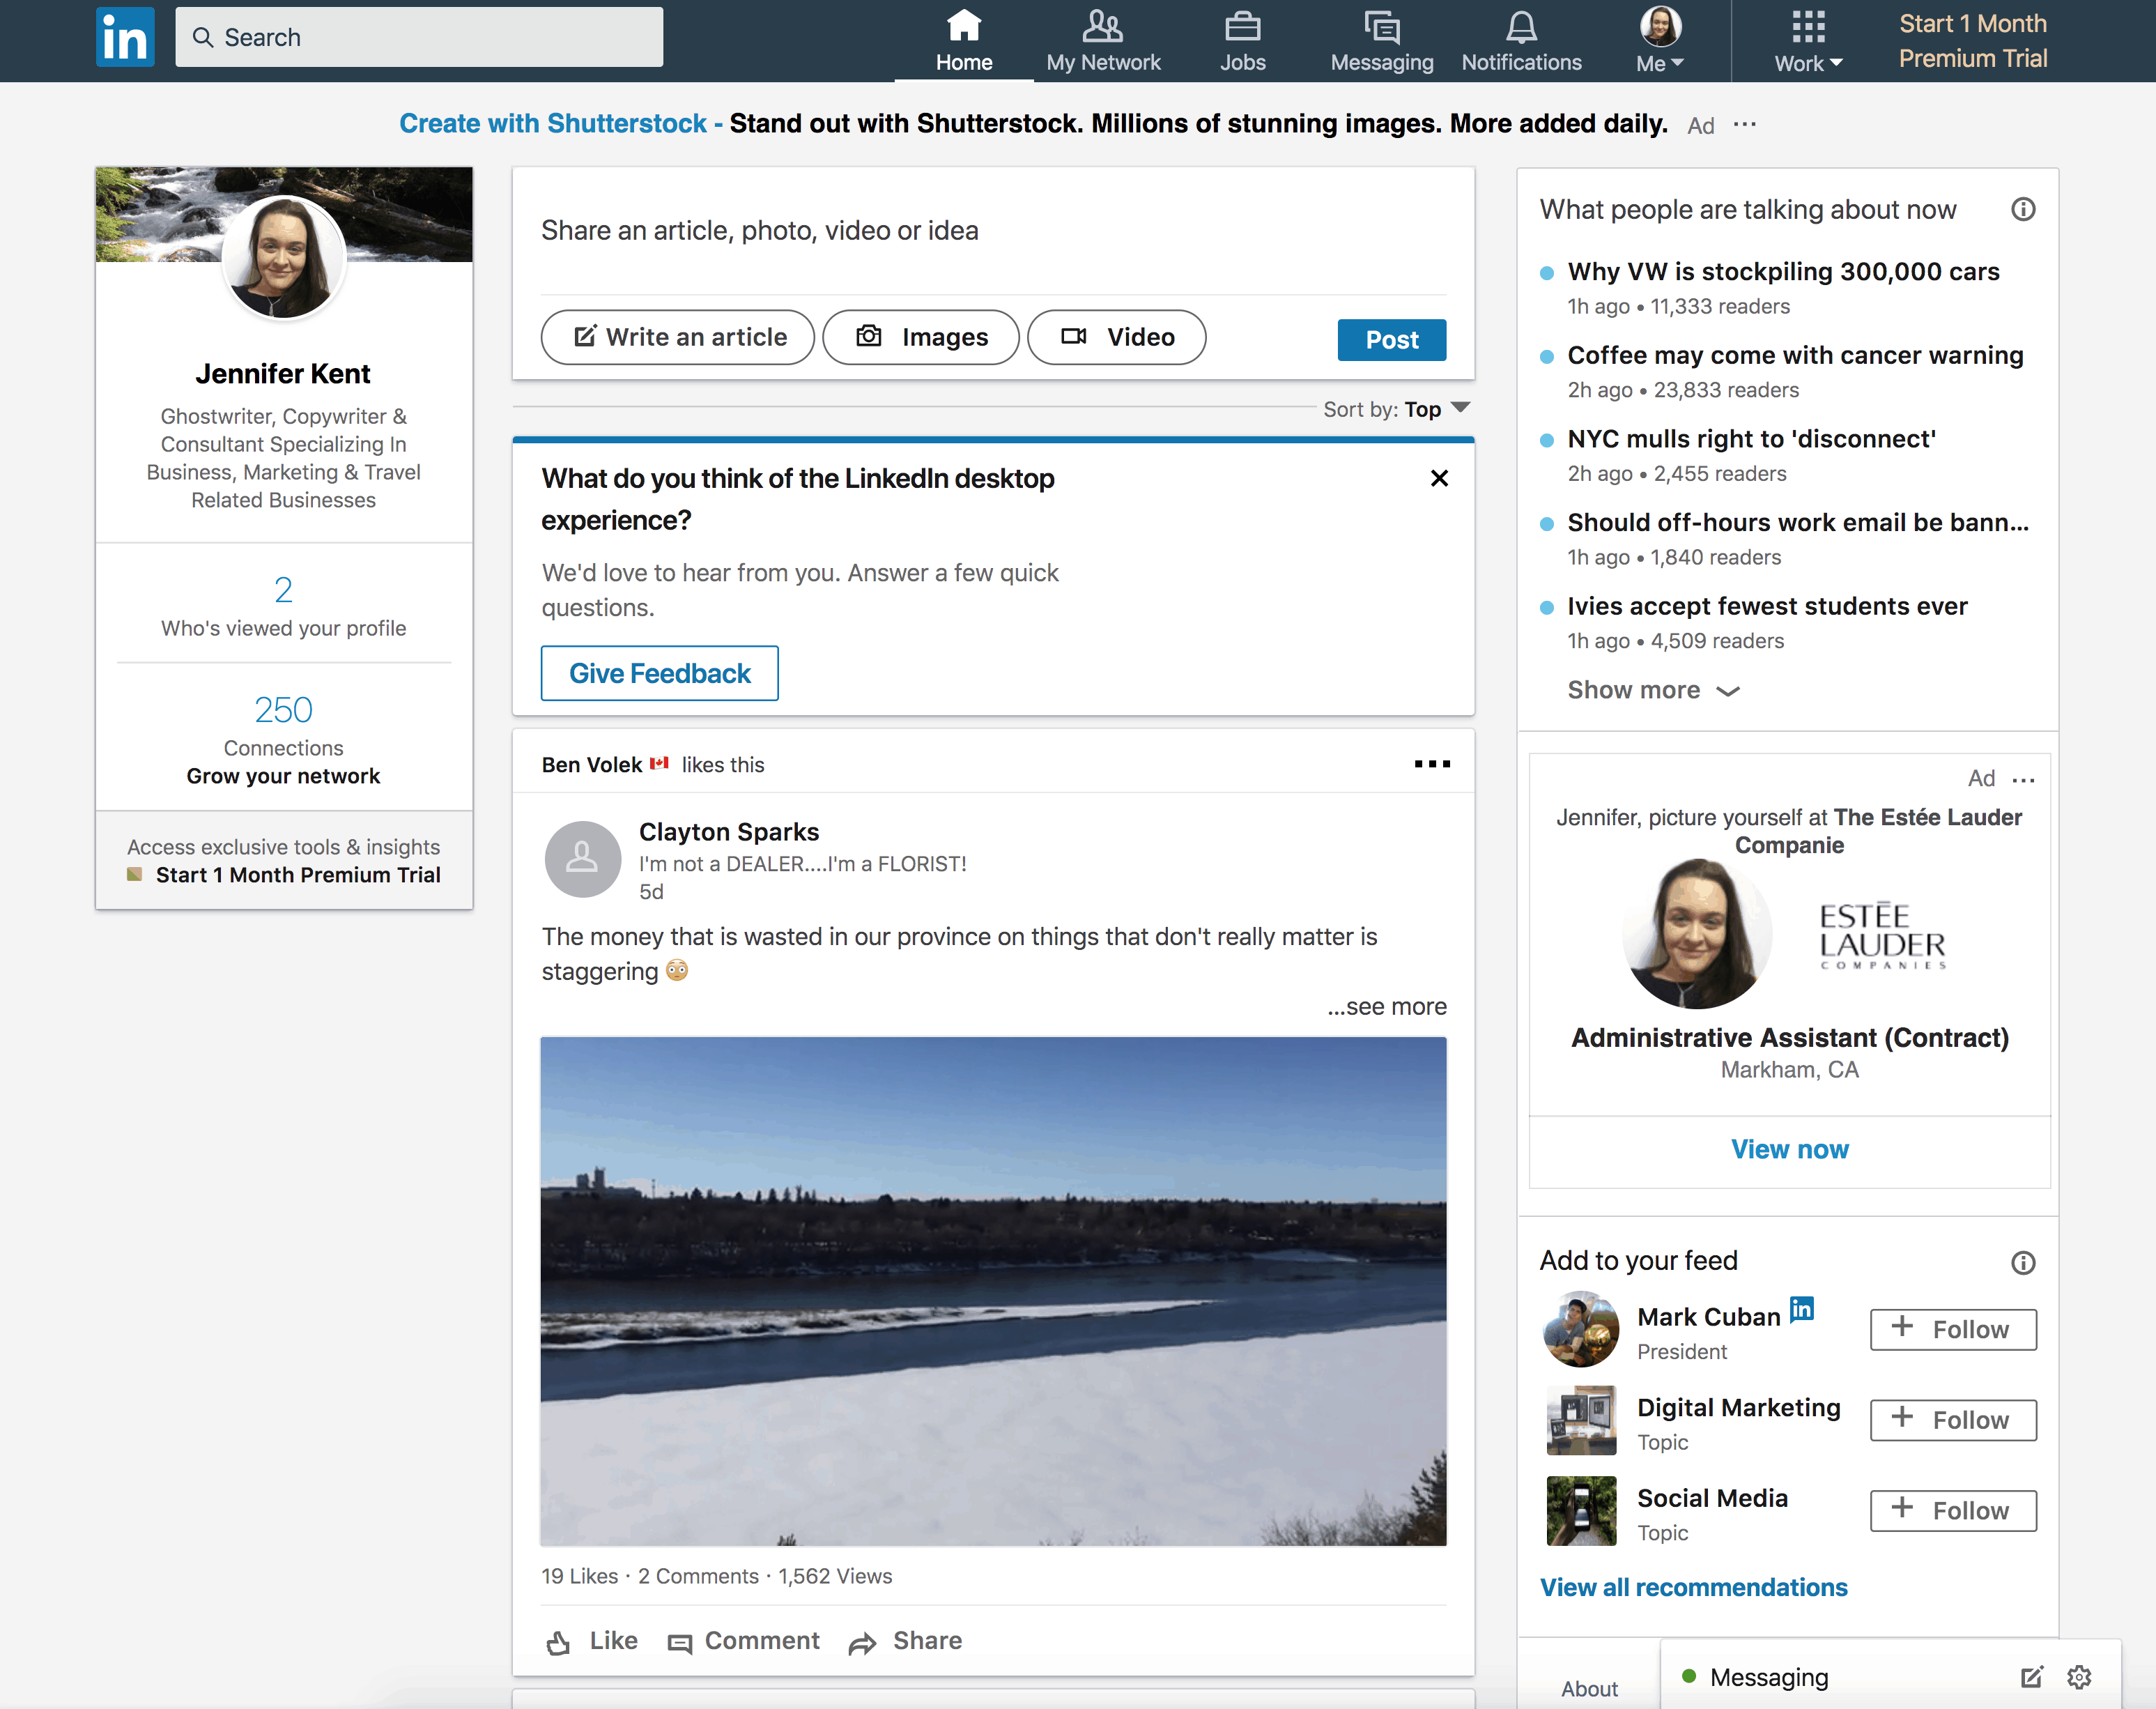2156x1709 pixels.
Task: Click the Messaging icon
Action: (1380, 35)
